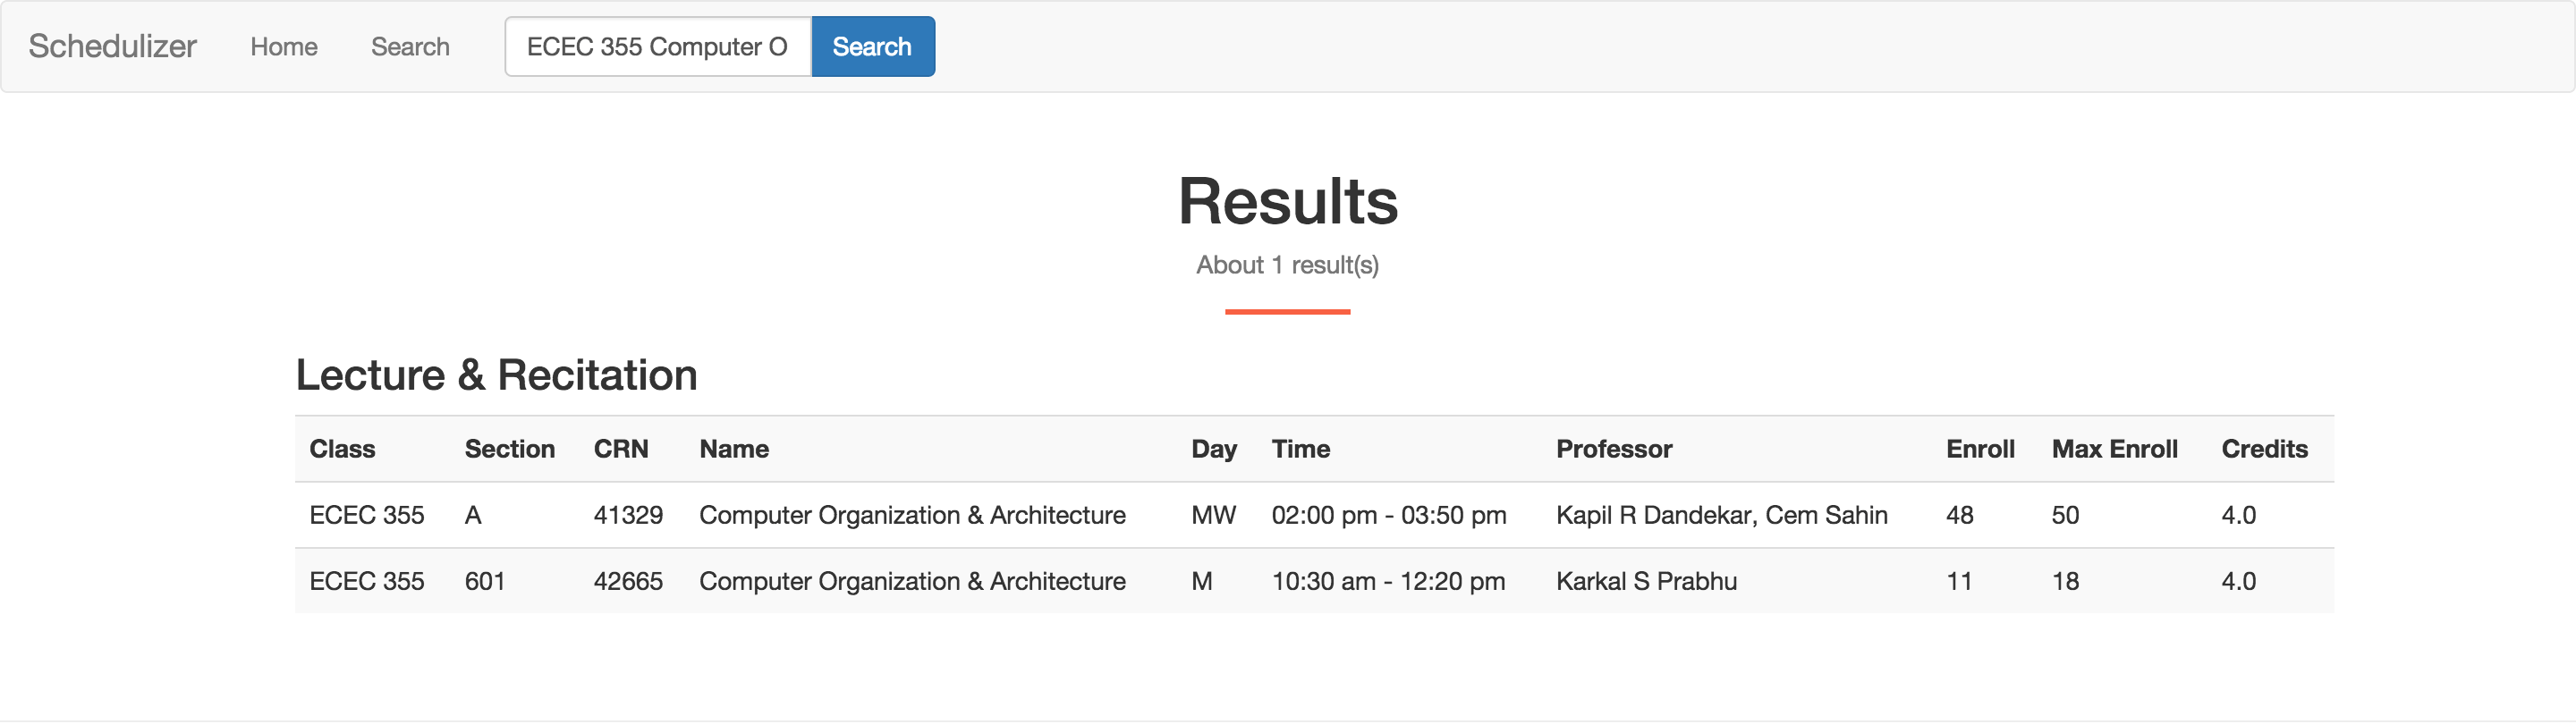Click the Professor column header
This screenshot has height=724, width=2576.
(x=1614, y=449)
